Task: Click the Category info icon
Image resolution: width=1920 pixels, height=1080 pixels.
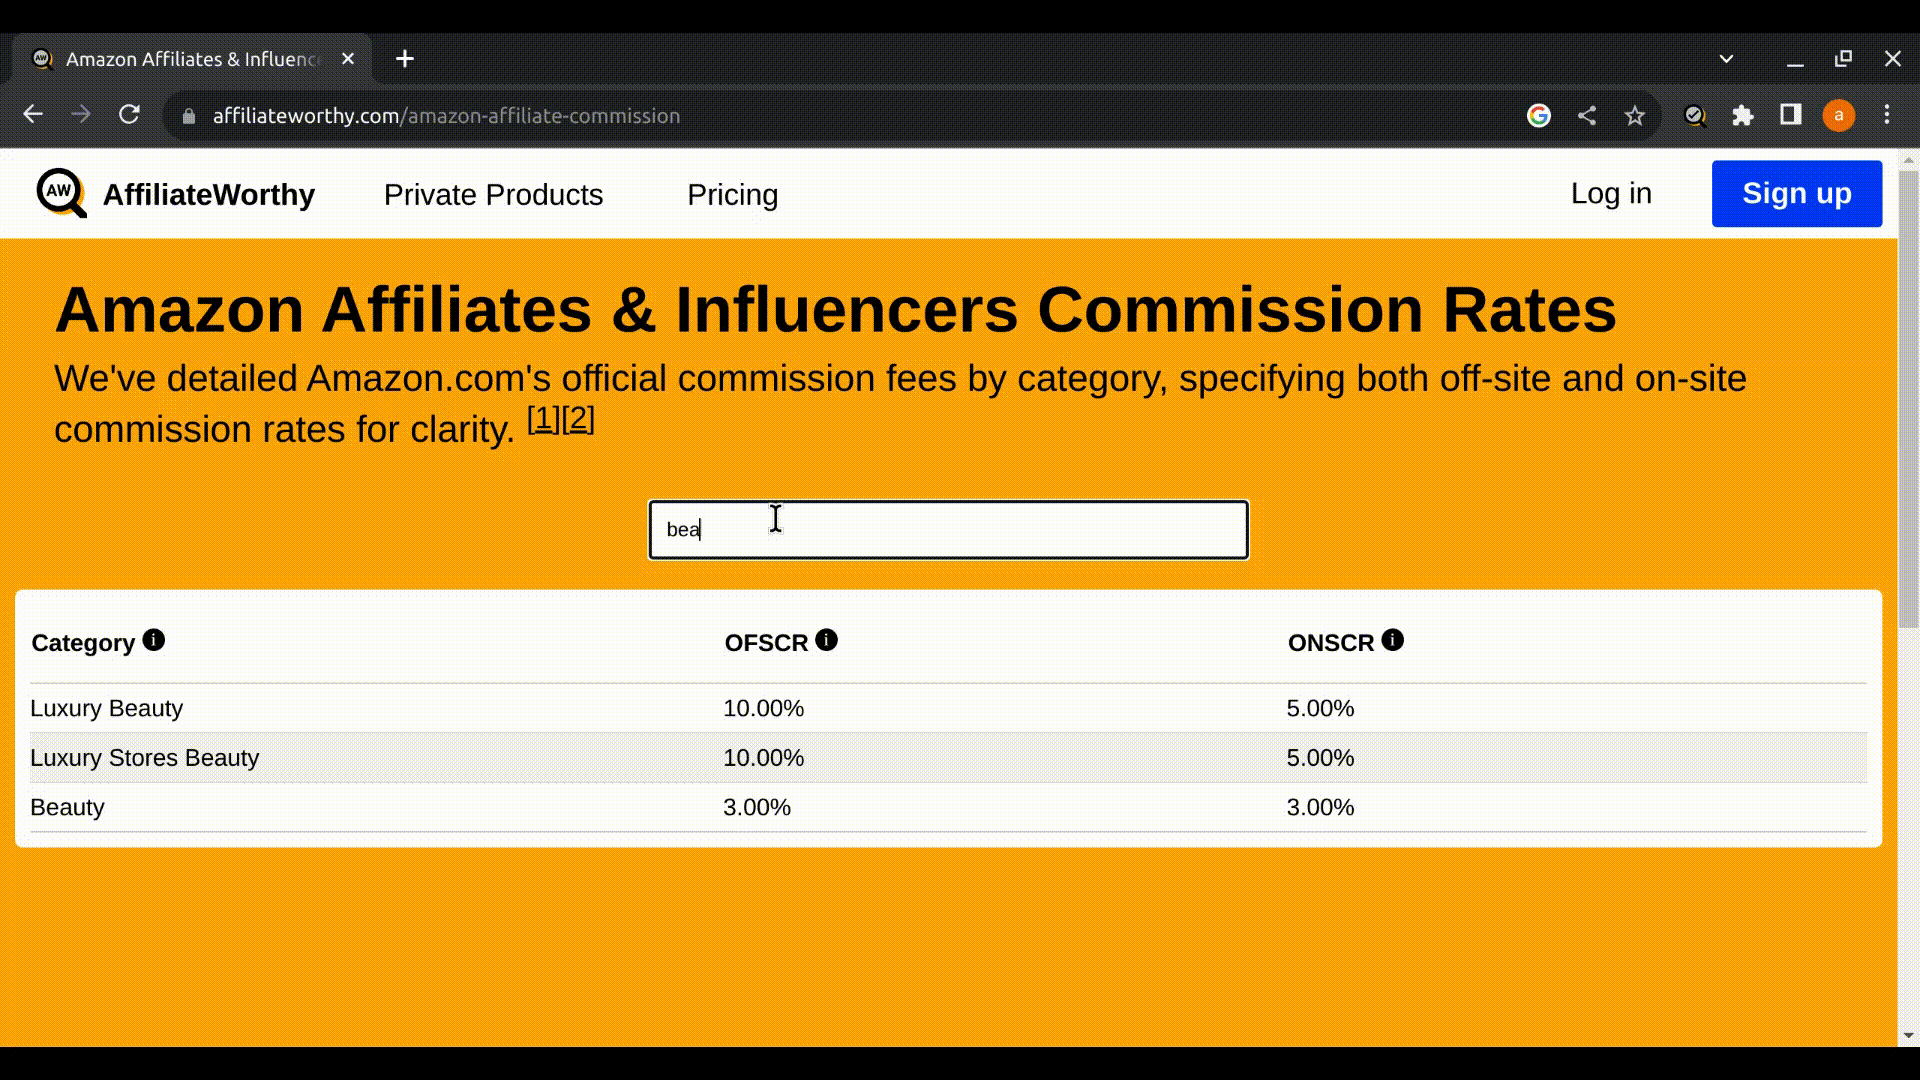Action: [x=153, y=640]
